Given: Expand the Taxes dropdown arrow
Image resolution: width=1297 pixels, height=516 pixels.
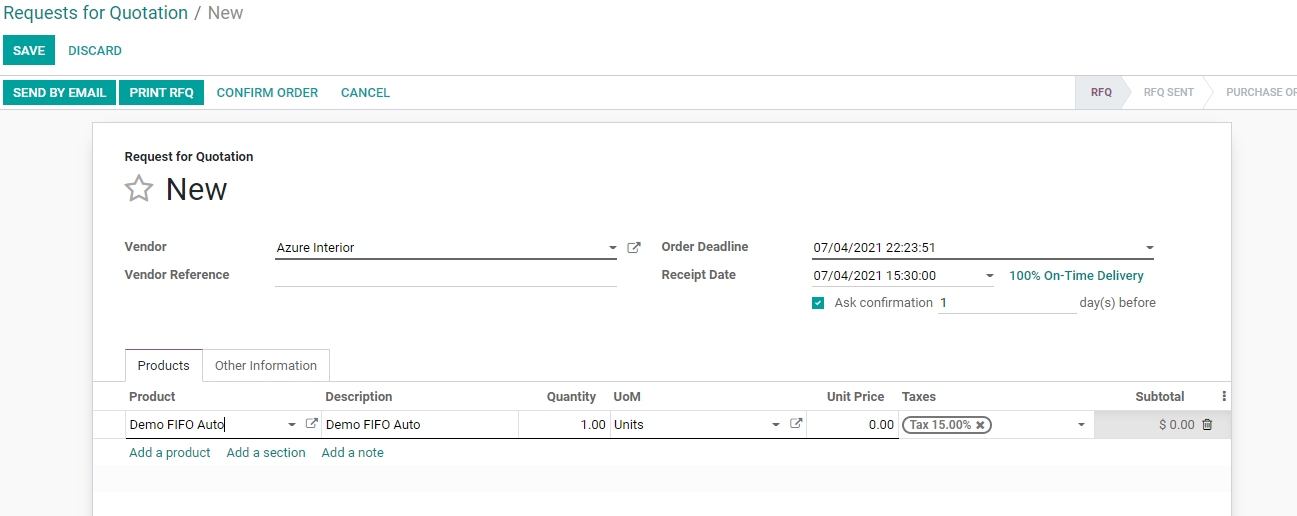Looking at the screenshot, I should 1081,425.
